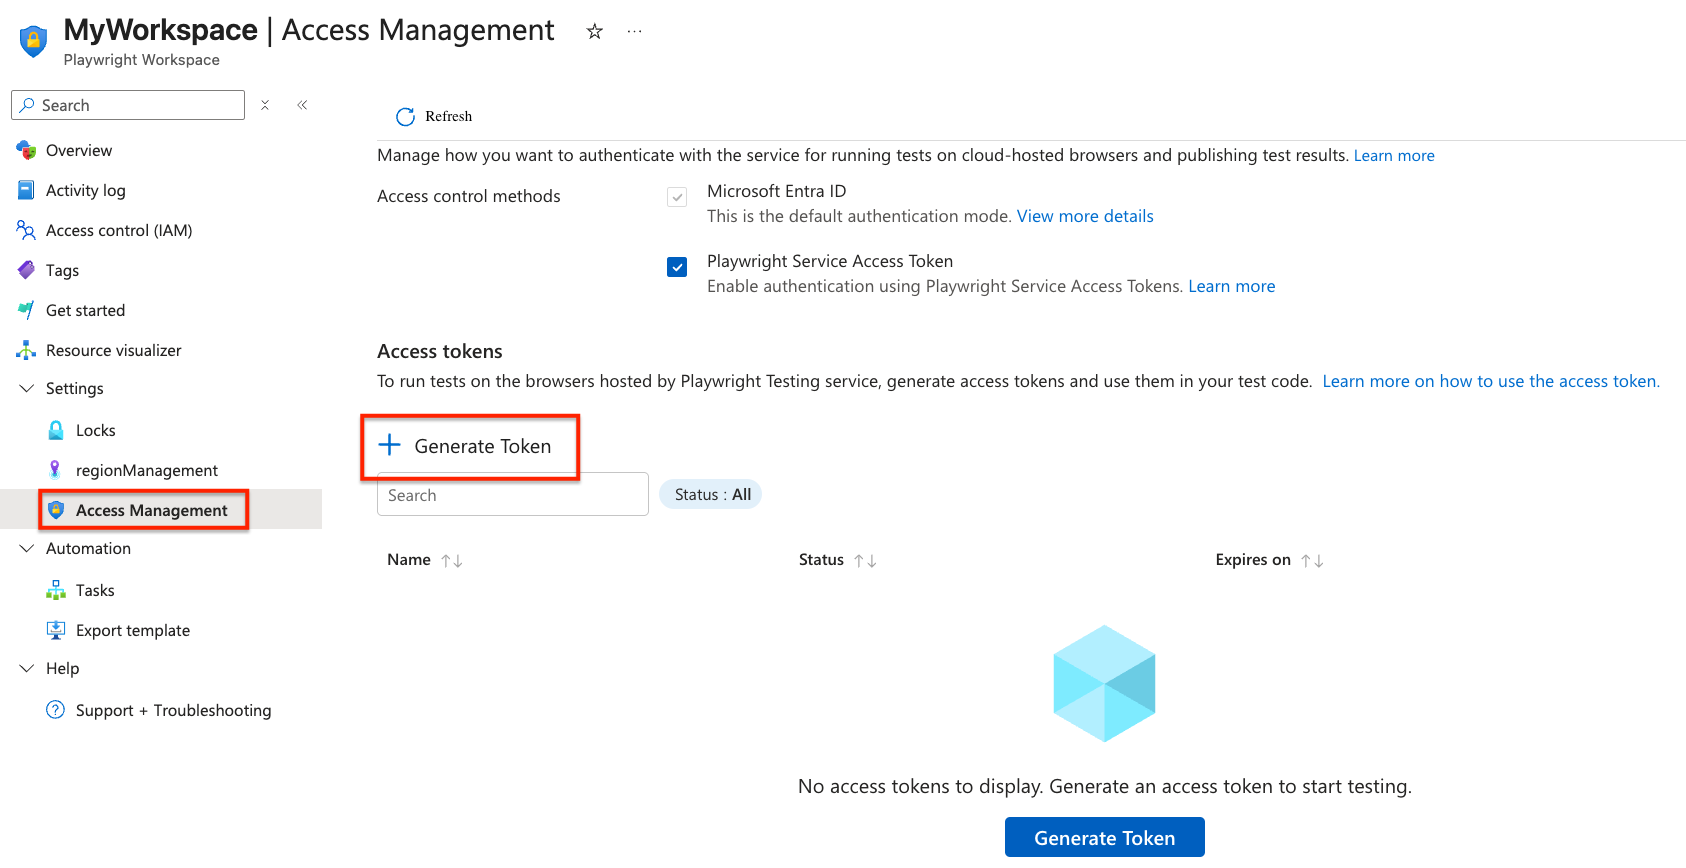The image size is (1686, 868).
Task: Collapse the Automation section chevron
Action: click(x=27, y=548)
